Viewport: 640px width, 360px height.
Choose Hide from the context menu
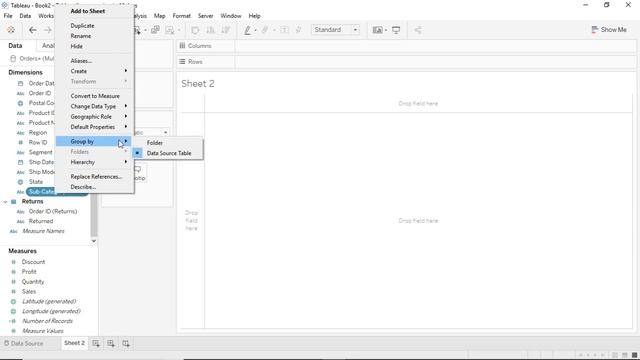tap(76, 46)
